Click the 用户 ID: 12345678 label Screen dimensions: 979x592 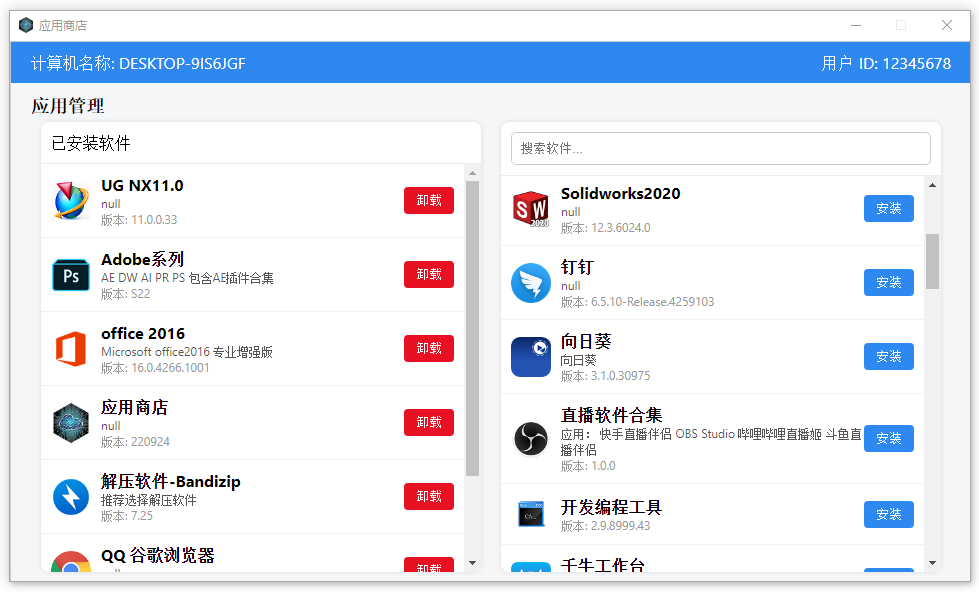[887, 63]
